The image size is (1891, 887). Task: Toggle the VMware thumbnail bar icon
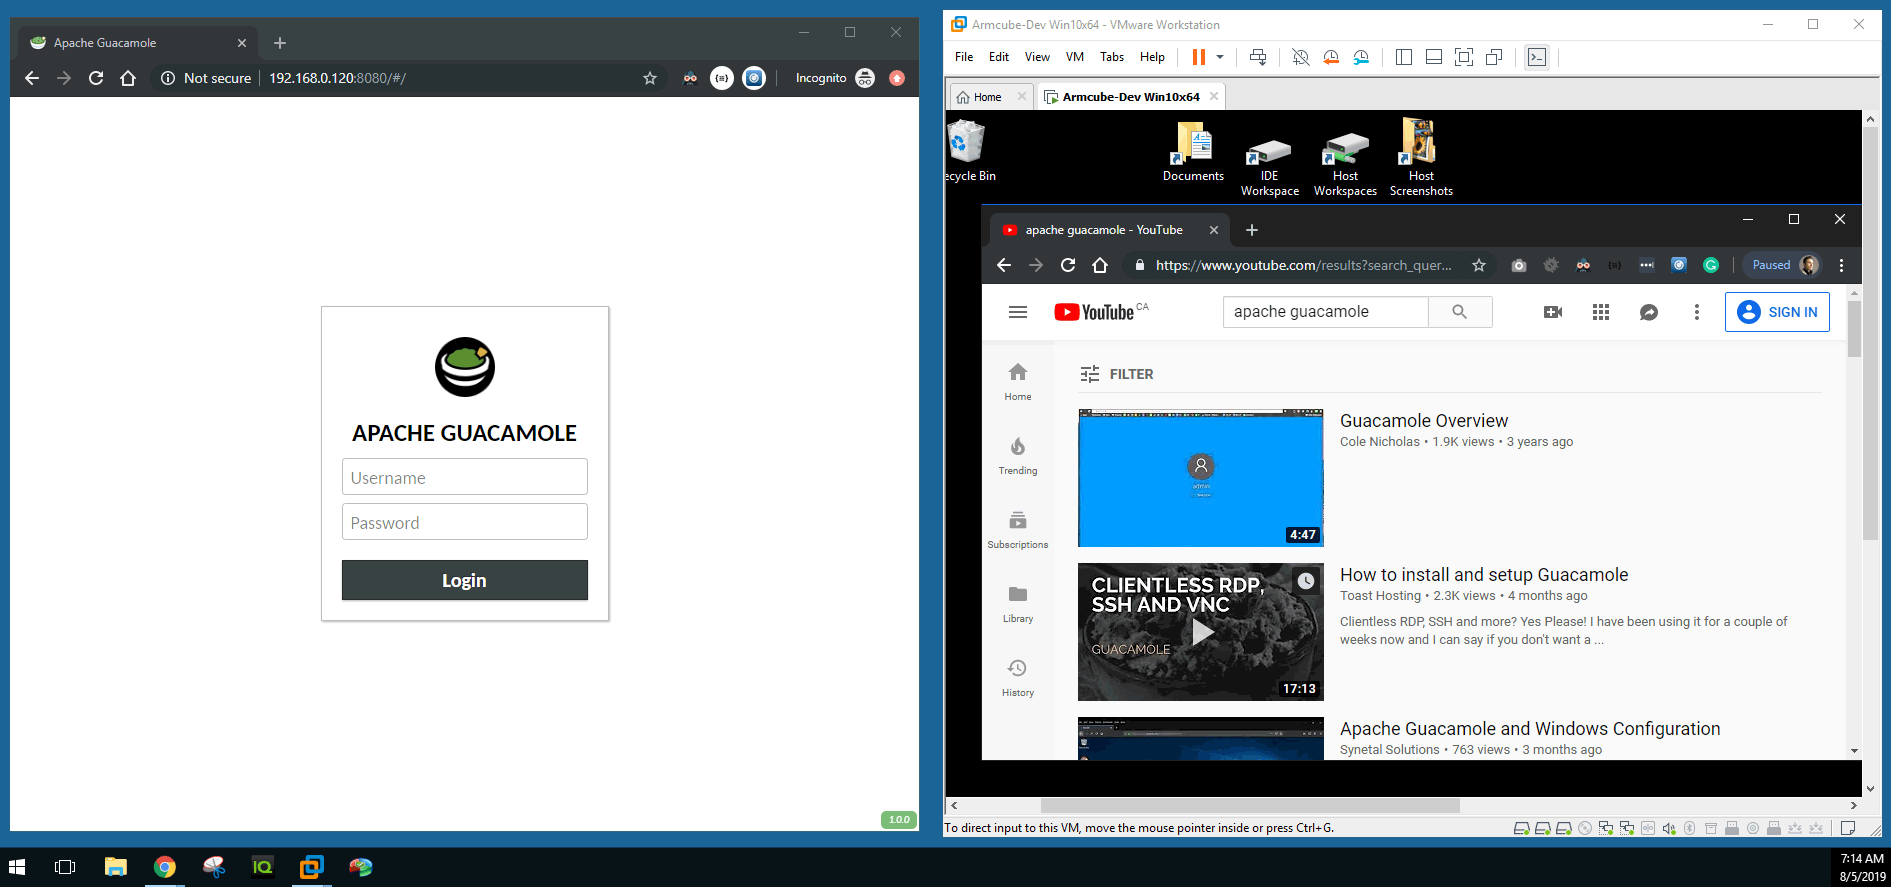(1433, 57)
